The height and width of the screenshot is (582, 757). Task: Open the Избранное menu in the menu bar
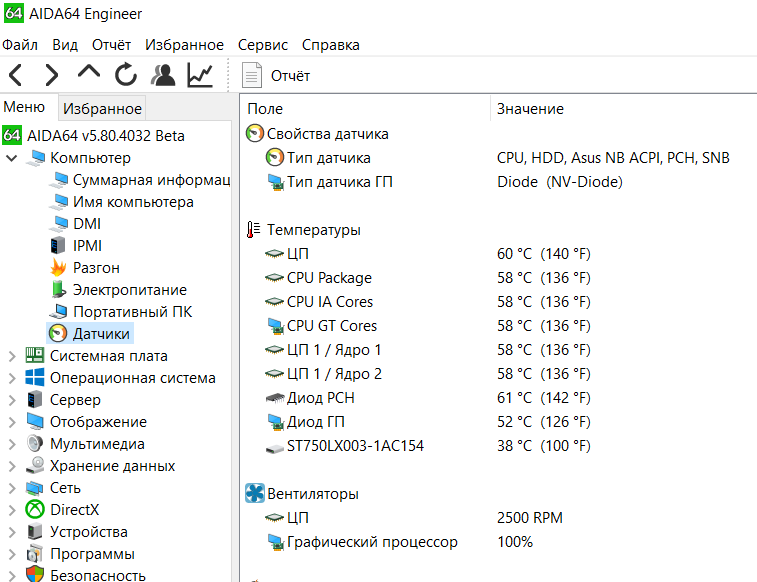point(184,45)
